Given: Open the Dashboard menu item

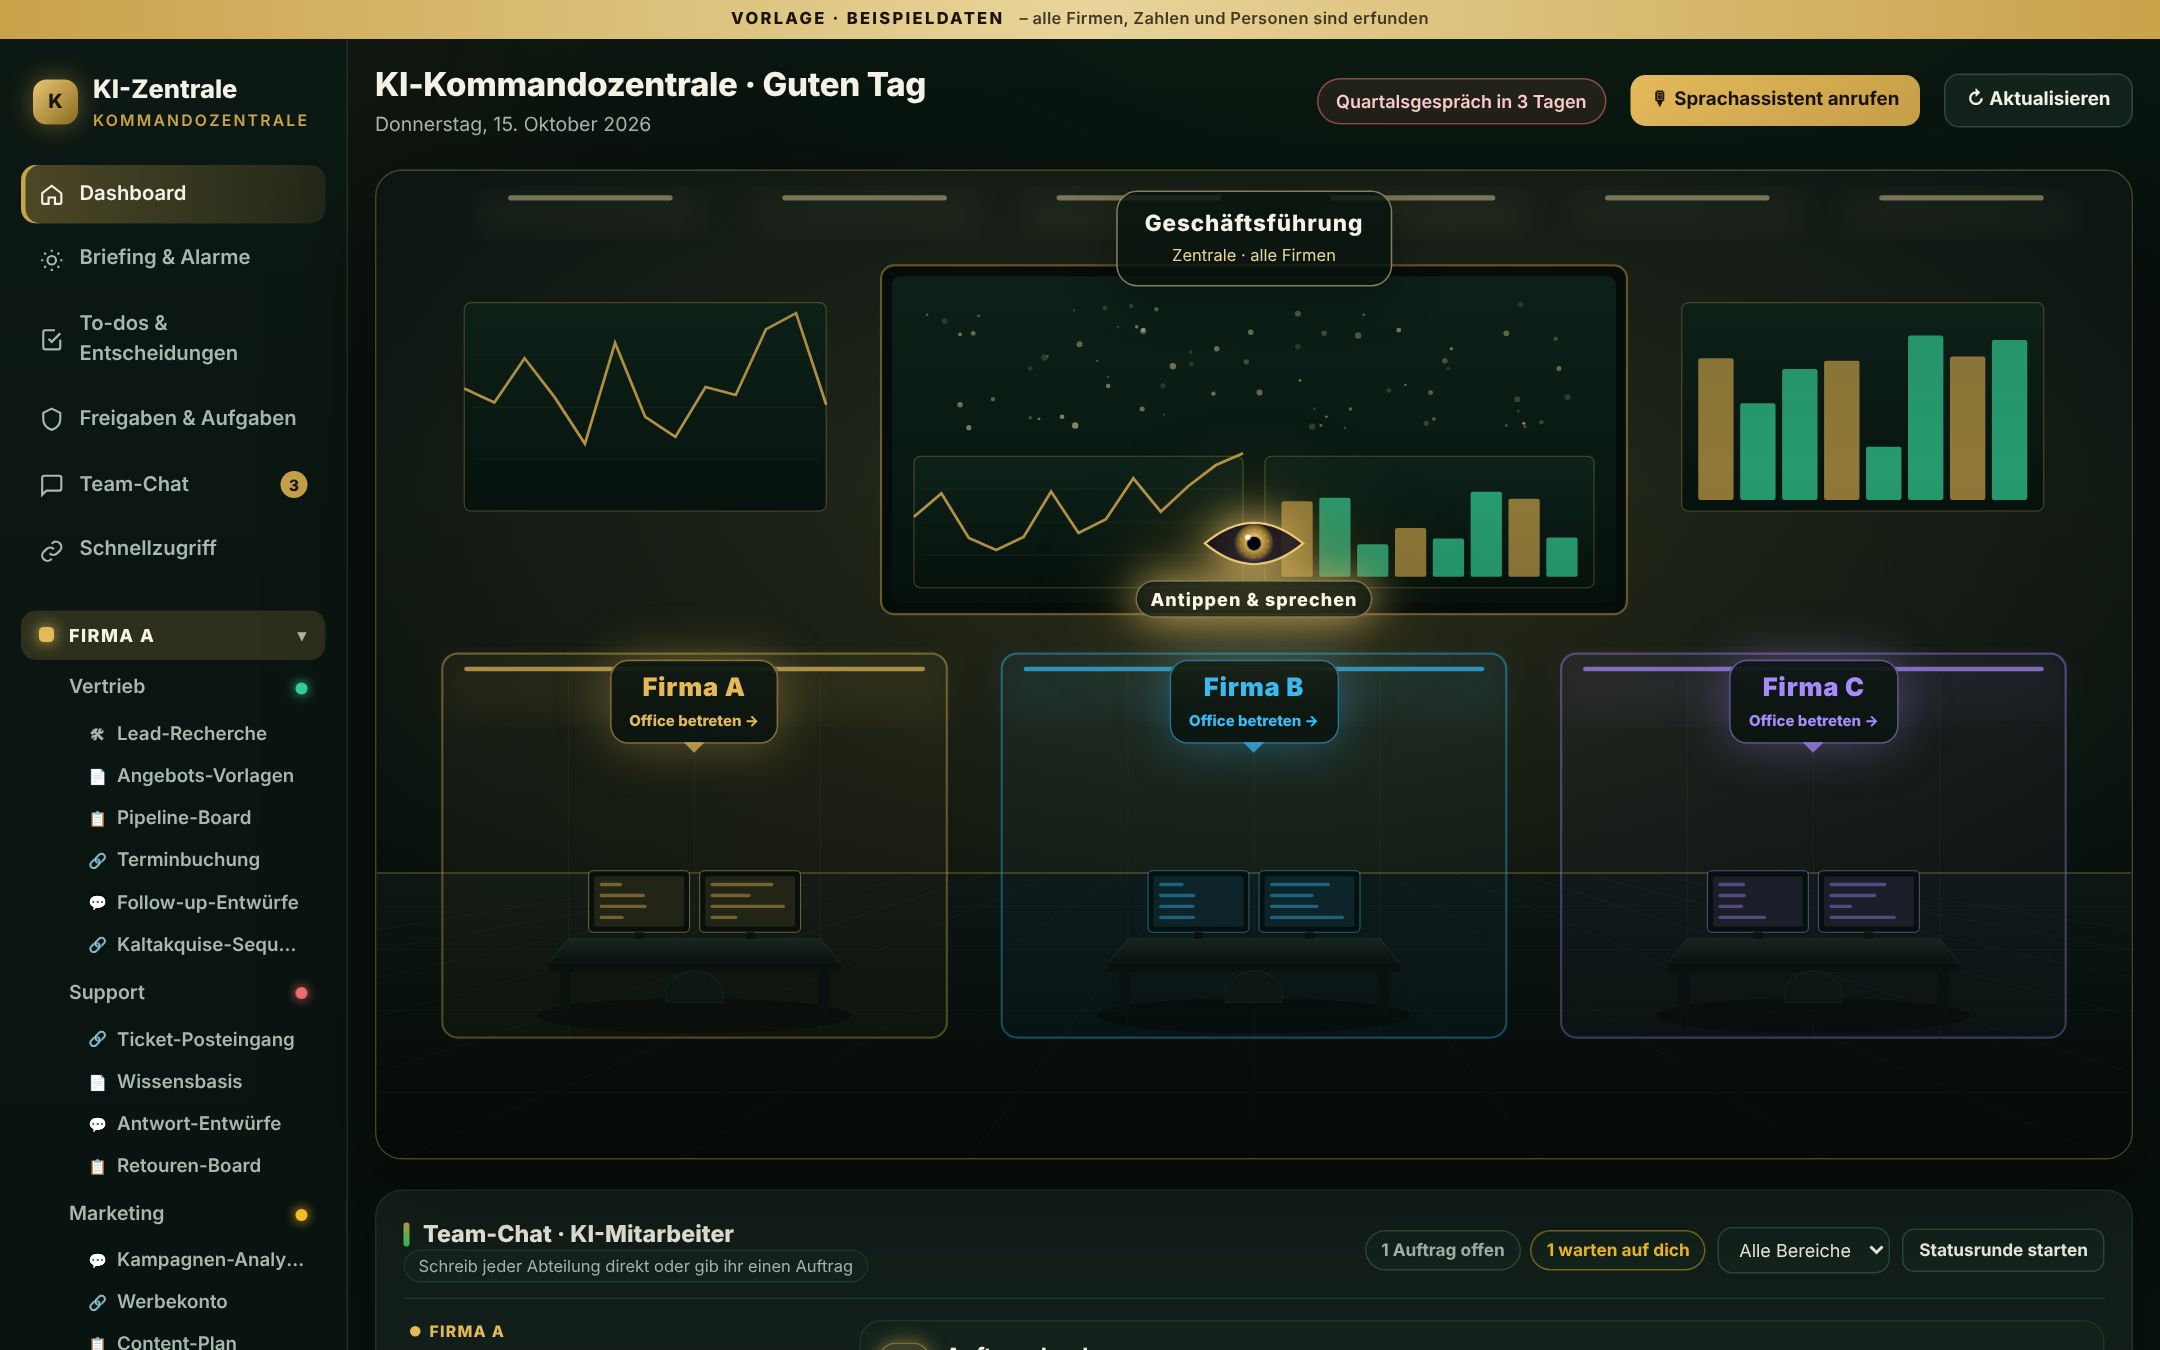Looking at the screenshot, I should (173, 194).
